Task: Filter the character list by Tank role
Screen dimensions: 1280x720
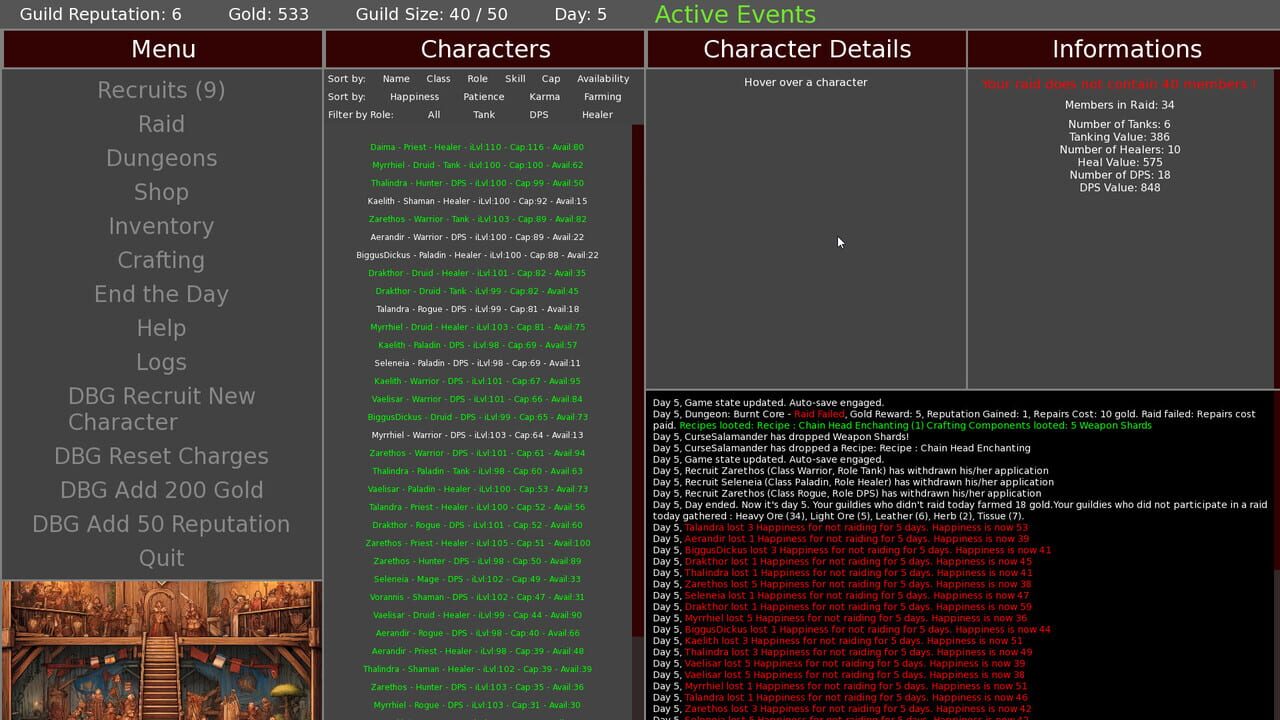Action: click(484, 115)
